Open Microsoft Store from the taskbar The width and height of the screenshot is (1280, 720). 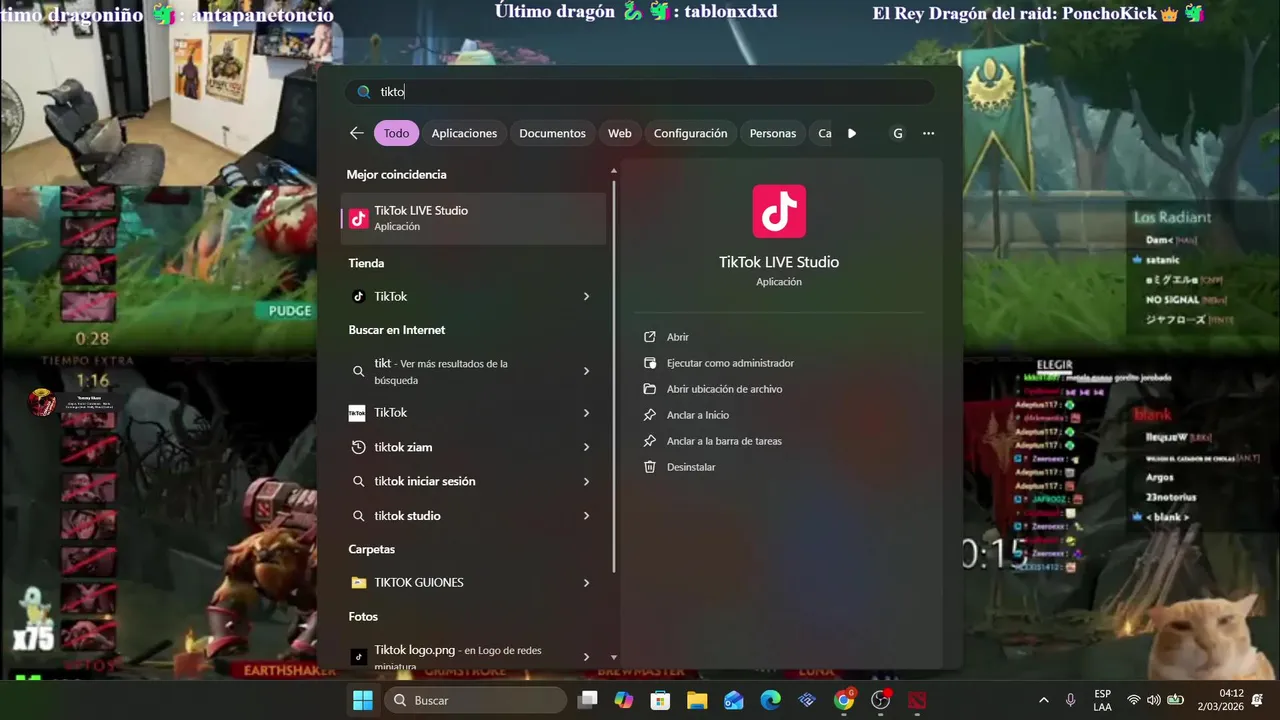[660, 700]
